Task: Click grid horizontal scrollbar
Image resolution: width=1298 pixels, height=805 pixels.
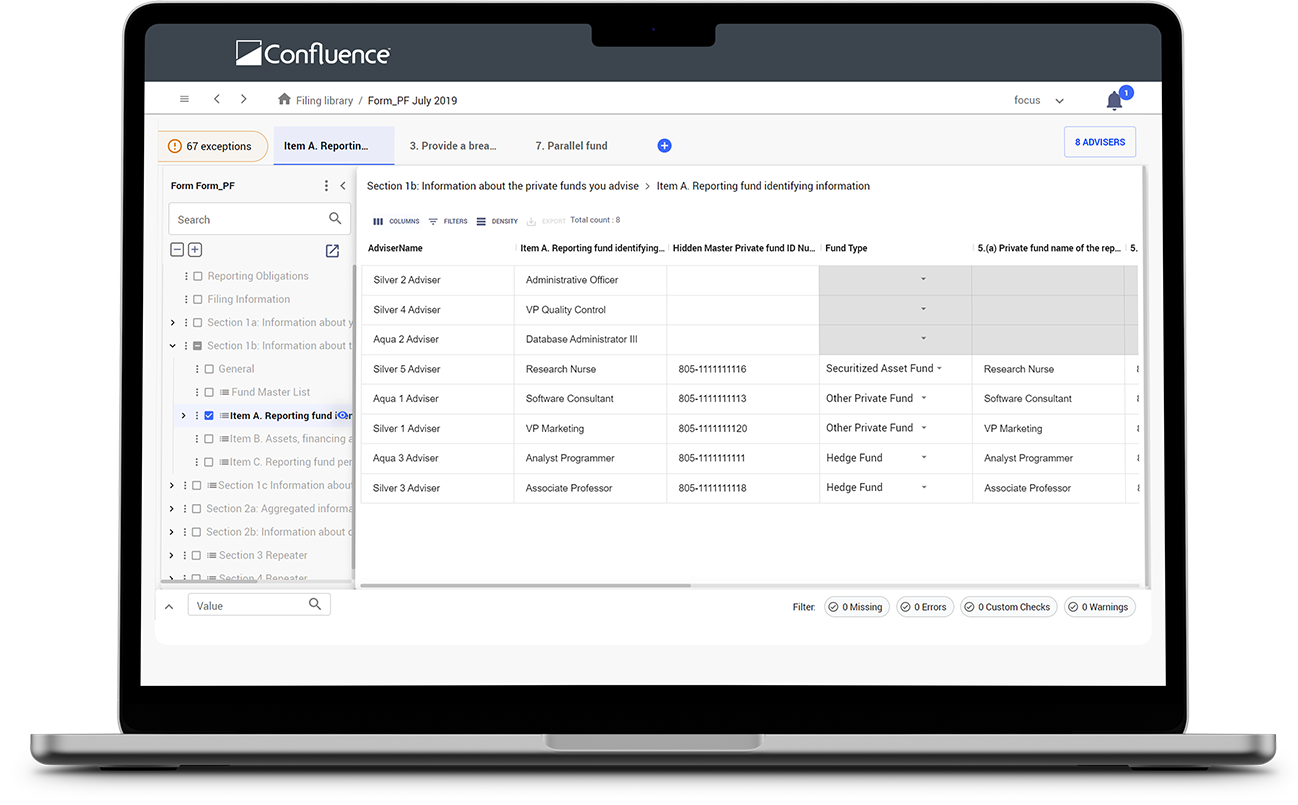Action: coord(526,586)
